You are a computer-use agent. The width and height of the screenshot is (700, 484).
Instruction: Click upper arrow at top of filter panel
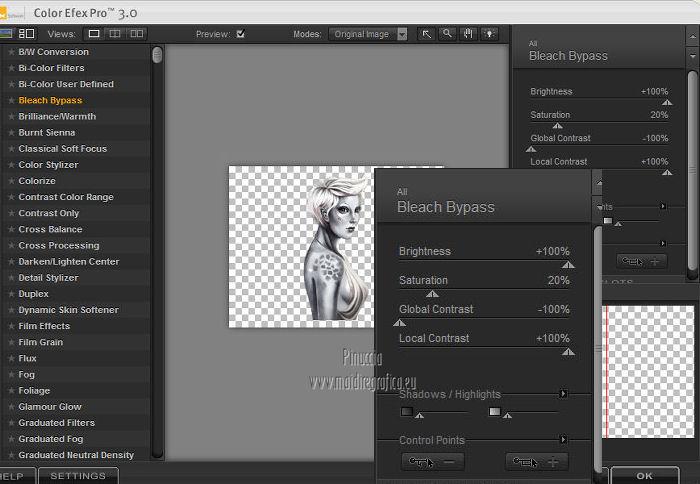click(692, 37)
